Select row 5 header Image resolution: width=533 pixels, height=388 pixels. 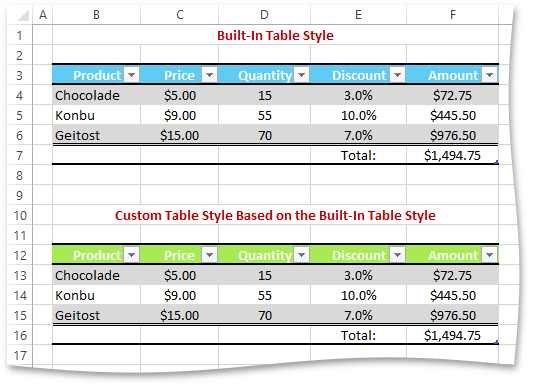[20, 115]
